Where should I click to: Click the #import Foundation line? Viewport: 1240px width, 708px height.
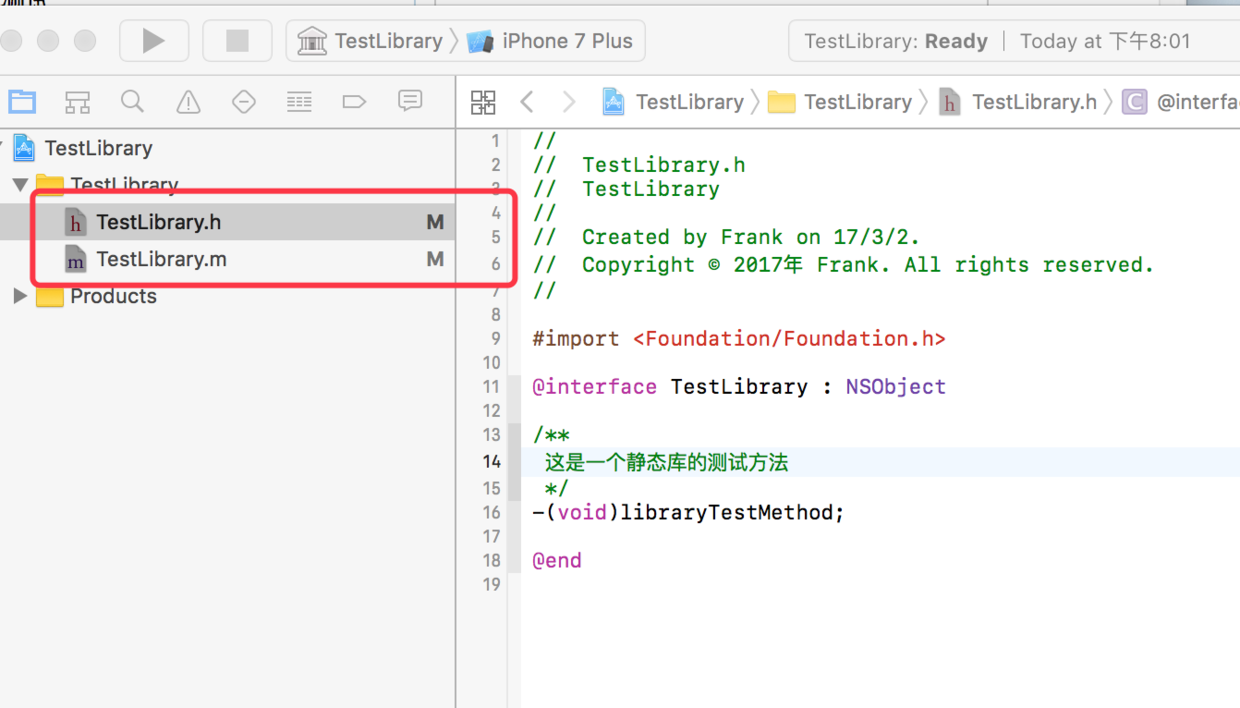click(x=739, y=339)
